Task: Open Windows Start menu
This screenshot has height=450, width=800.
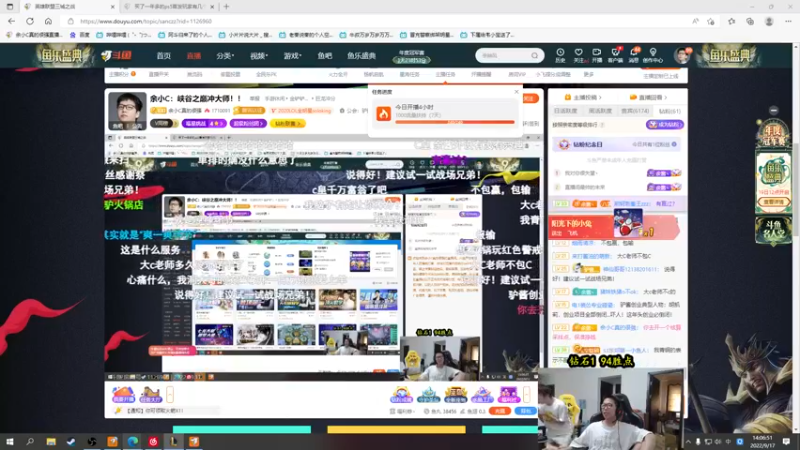Action: click(10, 442)
